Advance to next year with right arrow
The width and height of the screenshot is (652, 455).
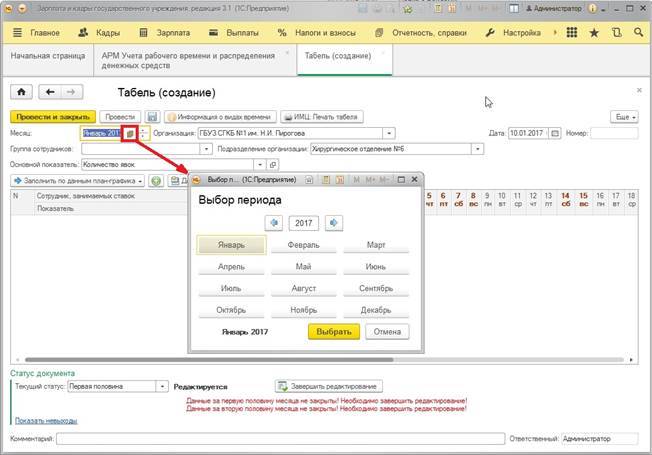[334, 223]
